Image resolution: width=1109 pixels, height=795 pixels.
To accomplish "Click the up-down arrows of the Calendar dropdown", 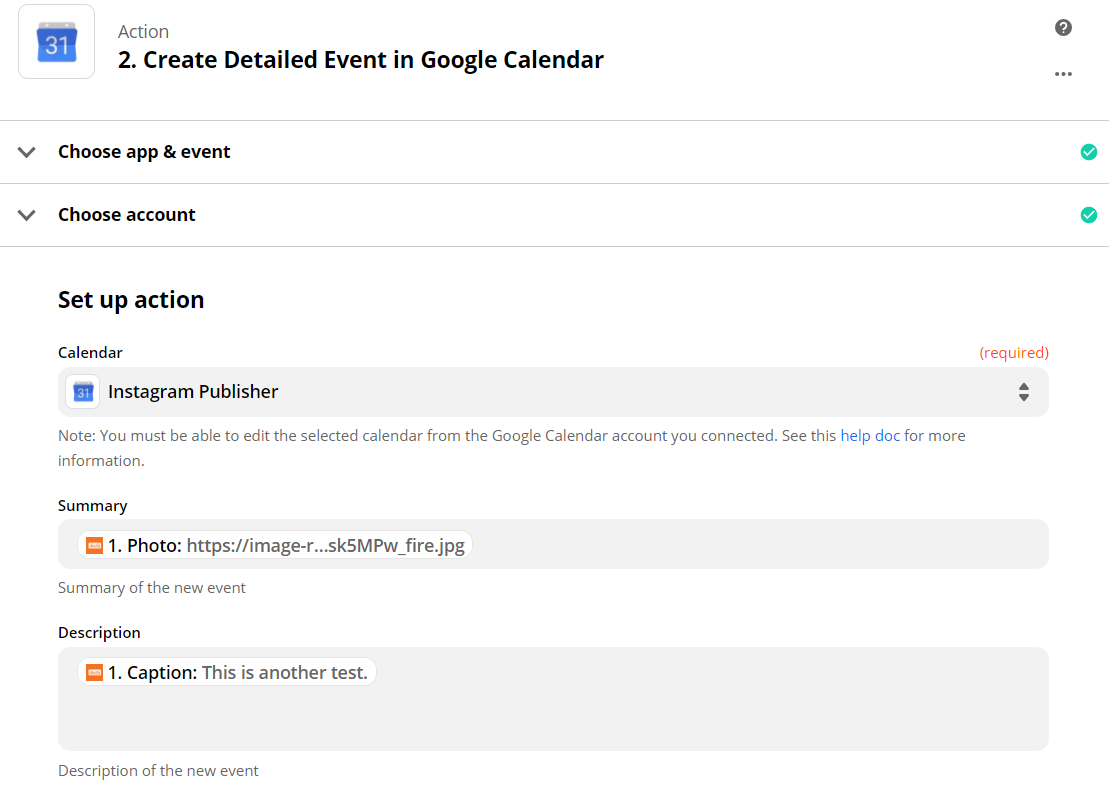I will (x=1024, y=392).
